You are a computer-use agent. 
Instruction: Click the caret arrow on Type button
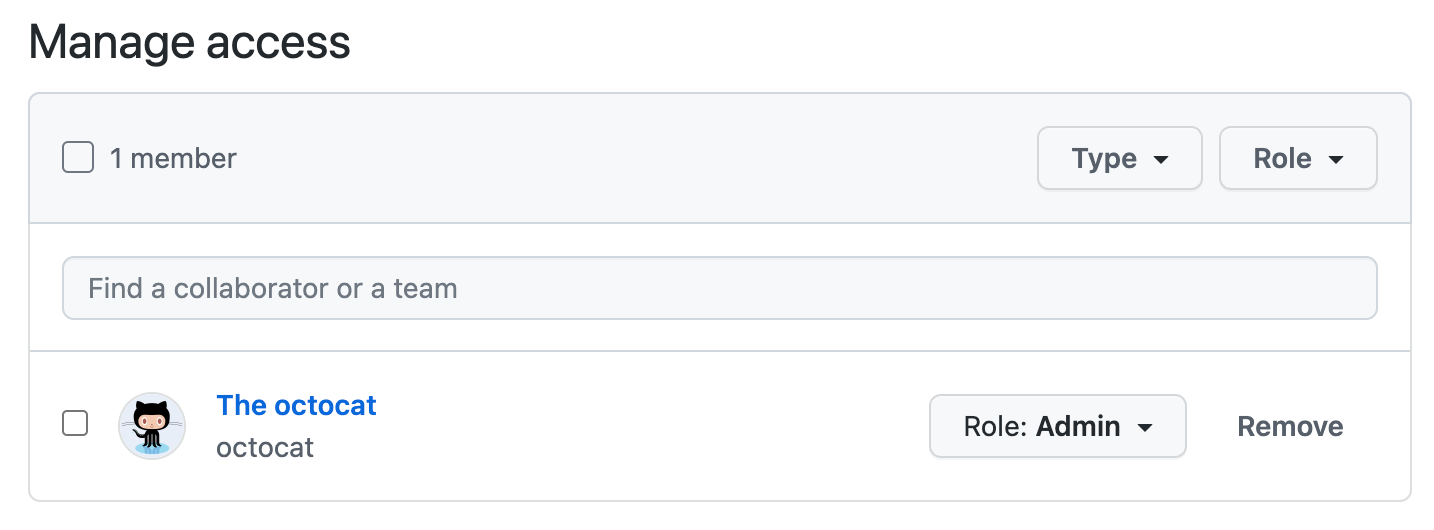[x=1161, y=160]
